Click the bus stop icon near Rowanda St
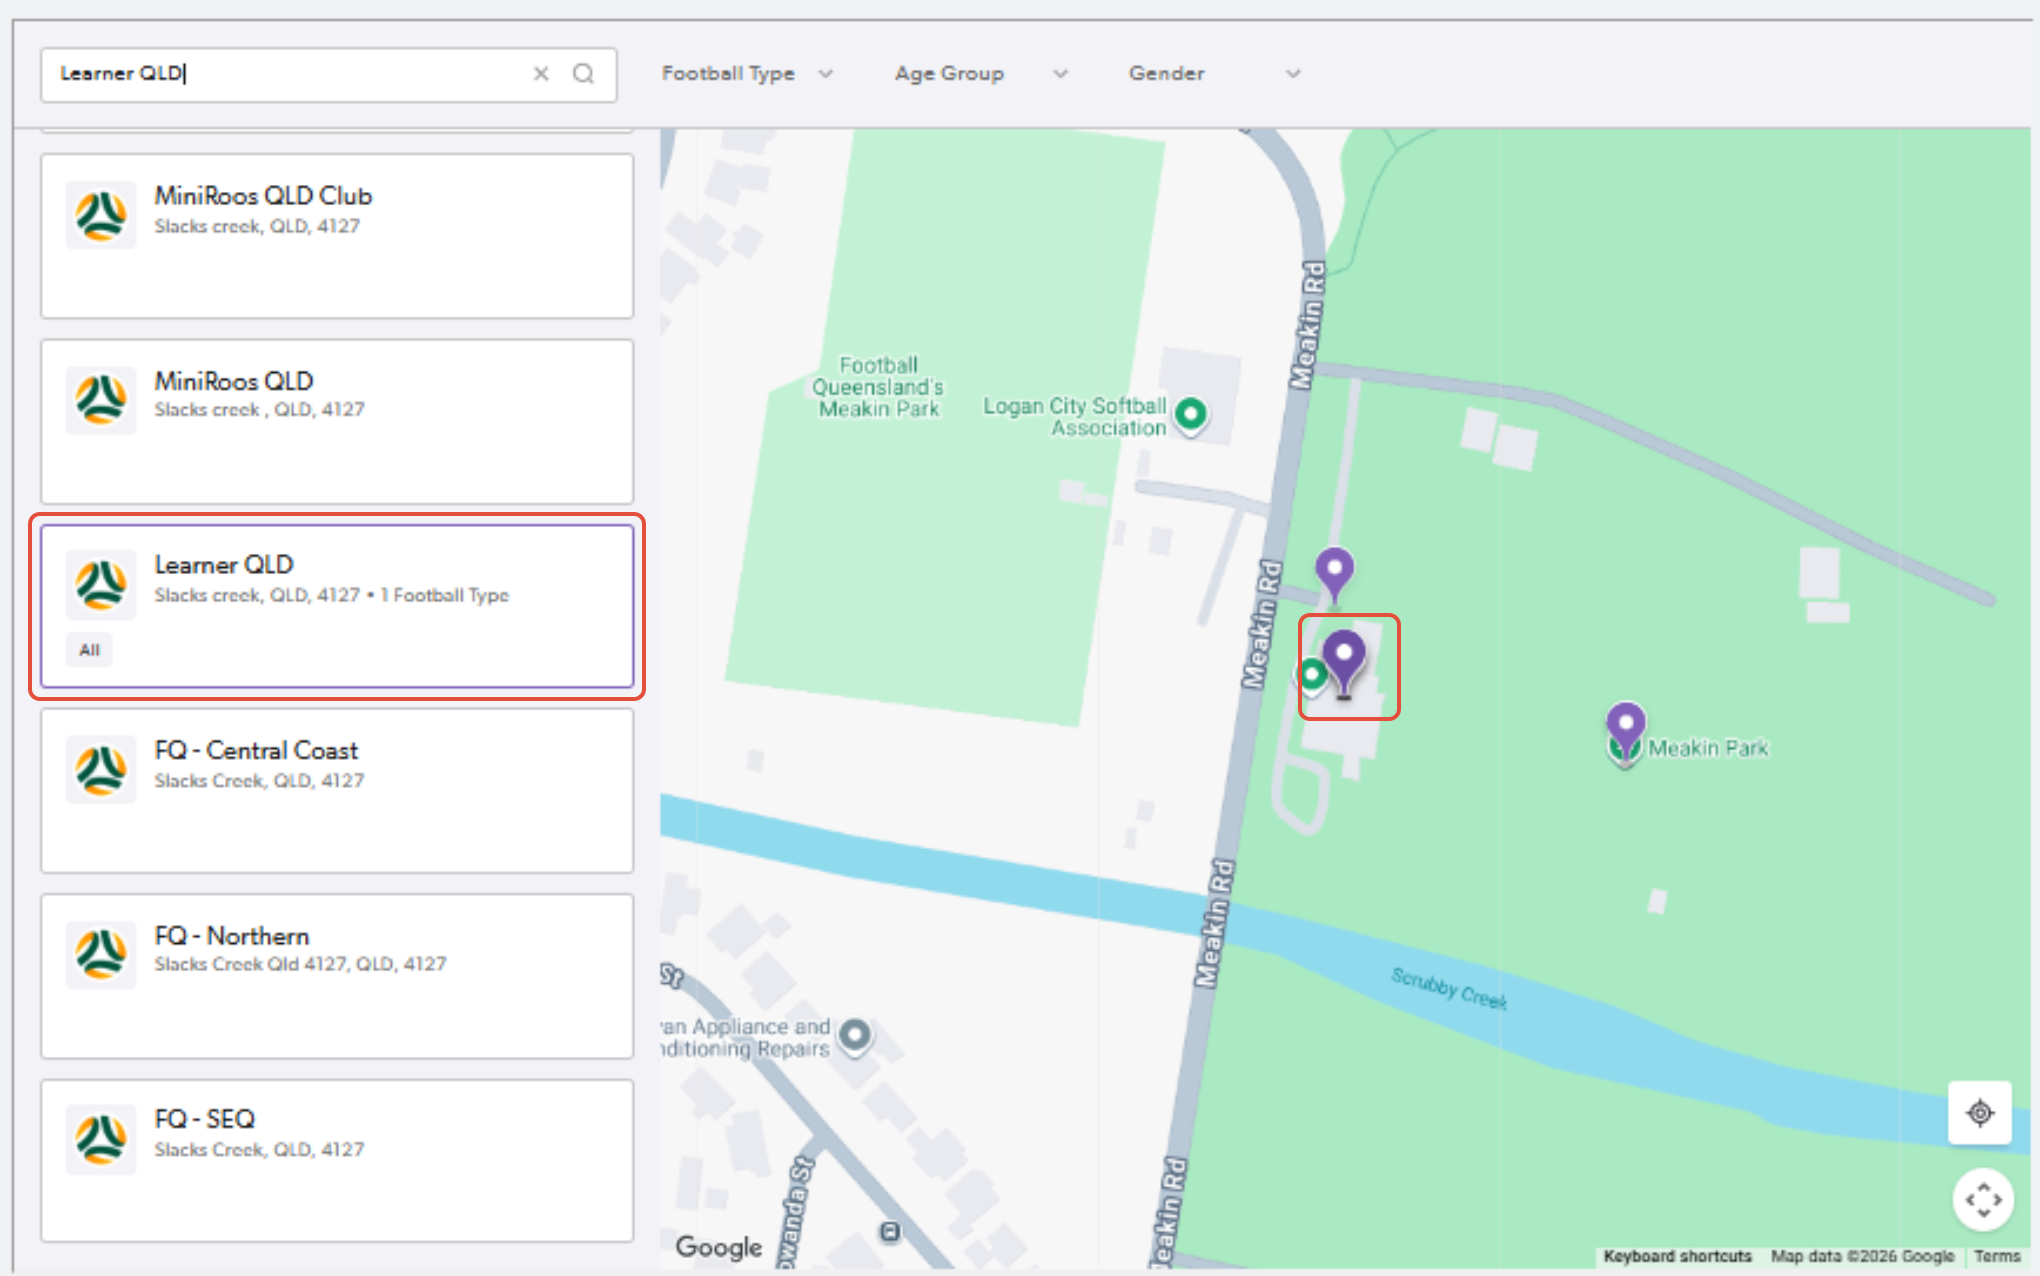 tap(890, 1232)
